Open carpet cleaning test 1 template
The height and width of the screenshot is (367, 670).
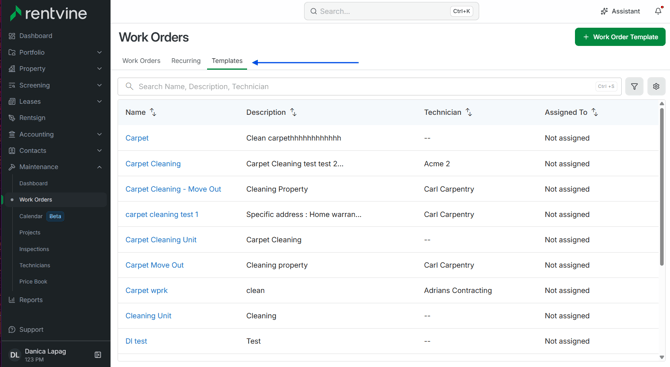tap(162, 214)
